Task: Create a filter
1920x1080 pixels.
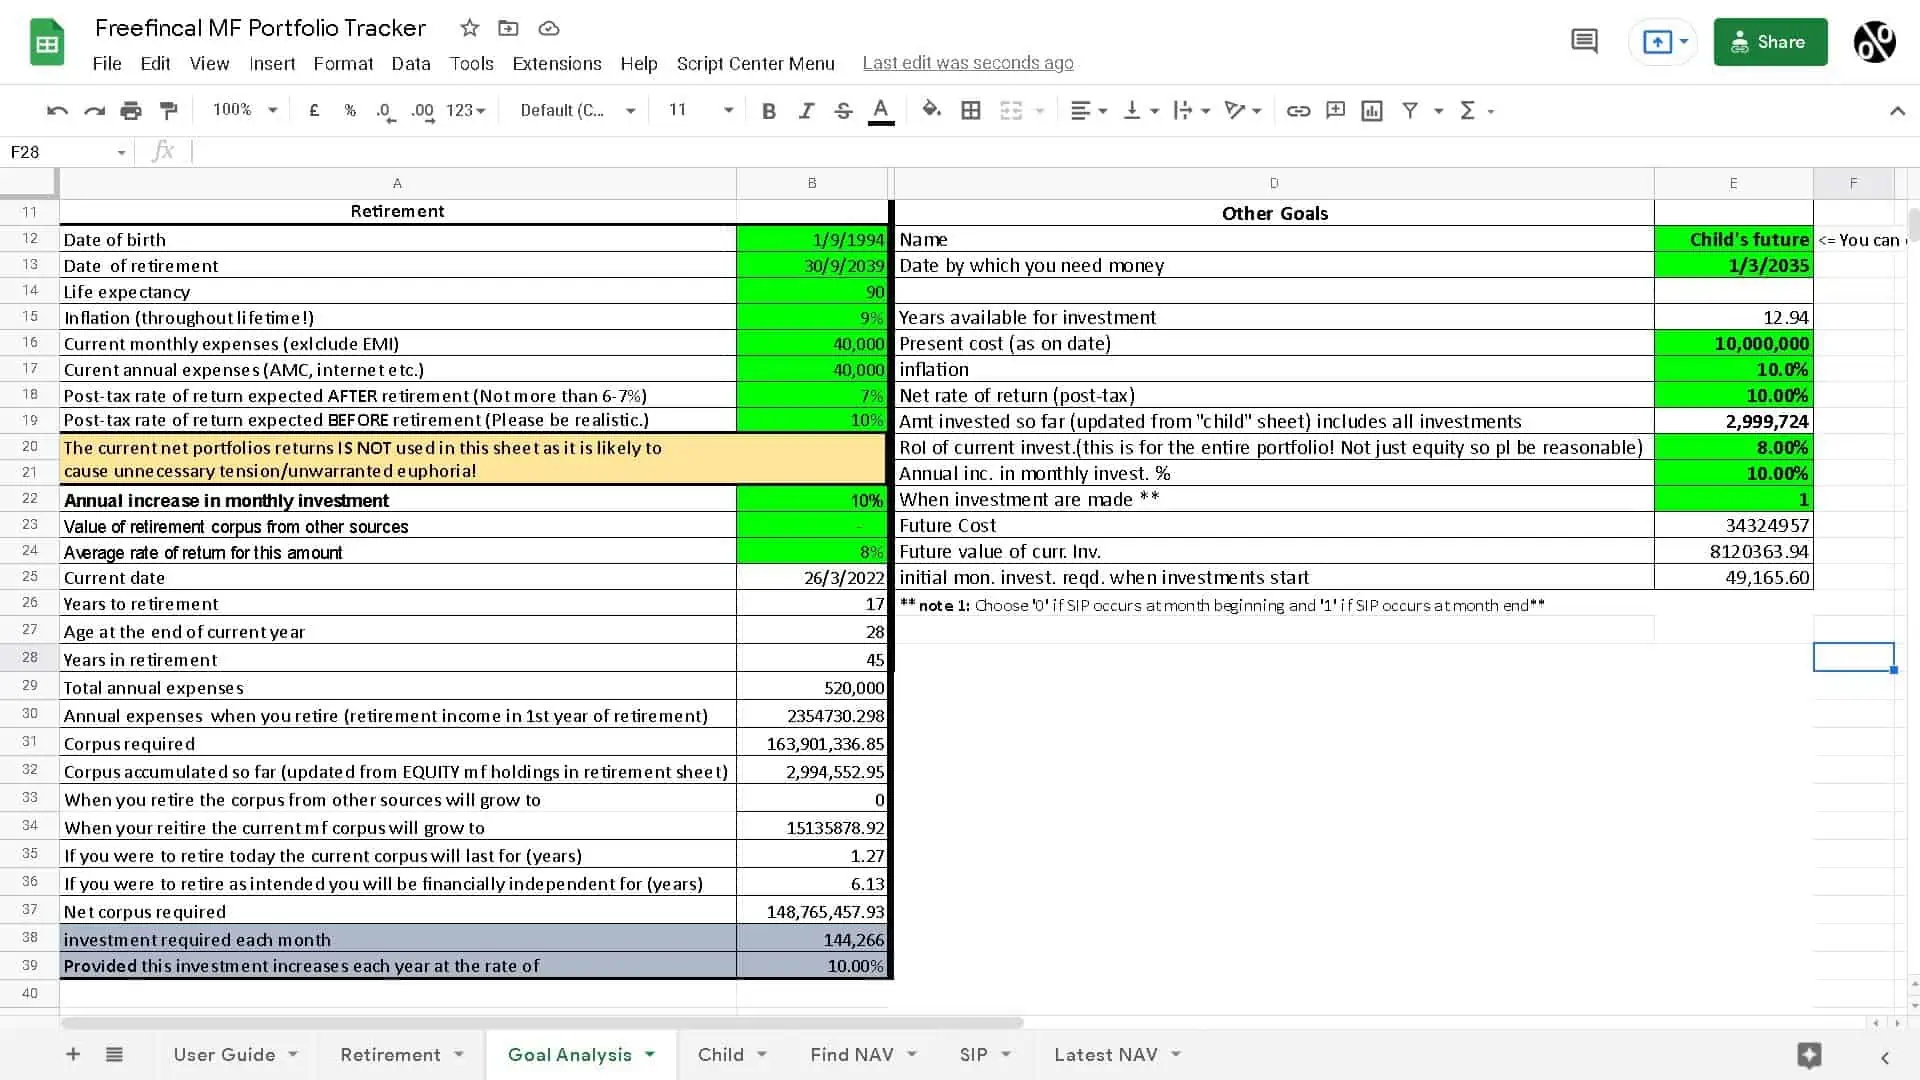Action: (x=1410, y=111)
